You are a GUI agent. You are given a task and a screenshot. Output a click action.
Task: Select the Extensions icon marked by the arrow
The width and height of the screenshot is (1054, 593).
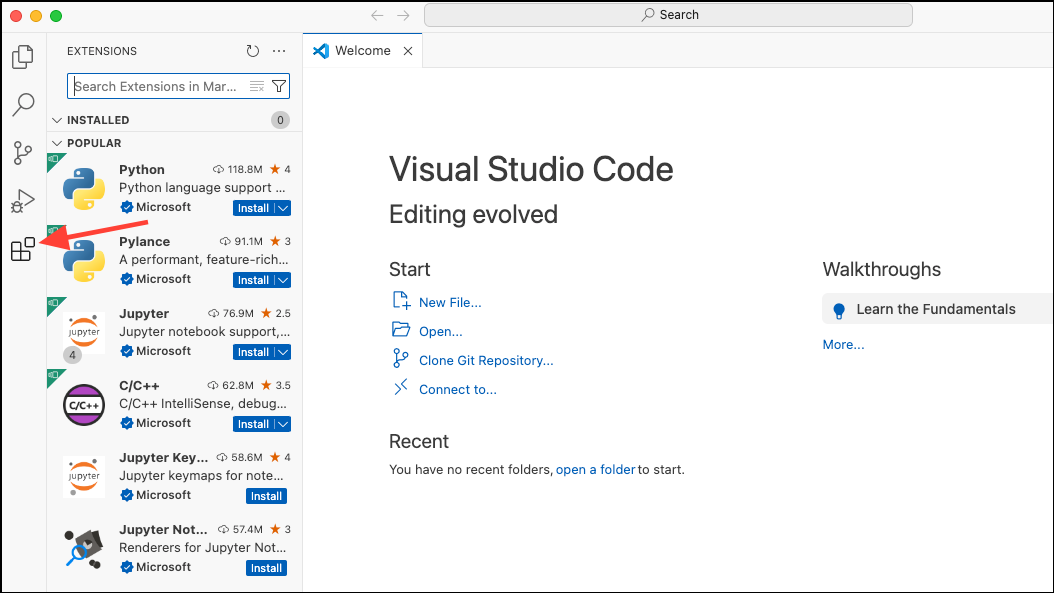click(x=22, y=249)
